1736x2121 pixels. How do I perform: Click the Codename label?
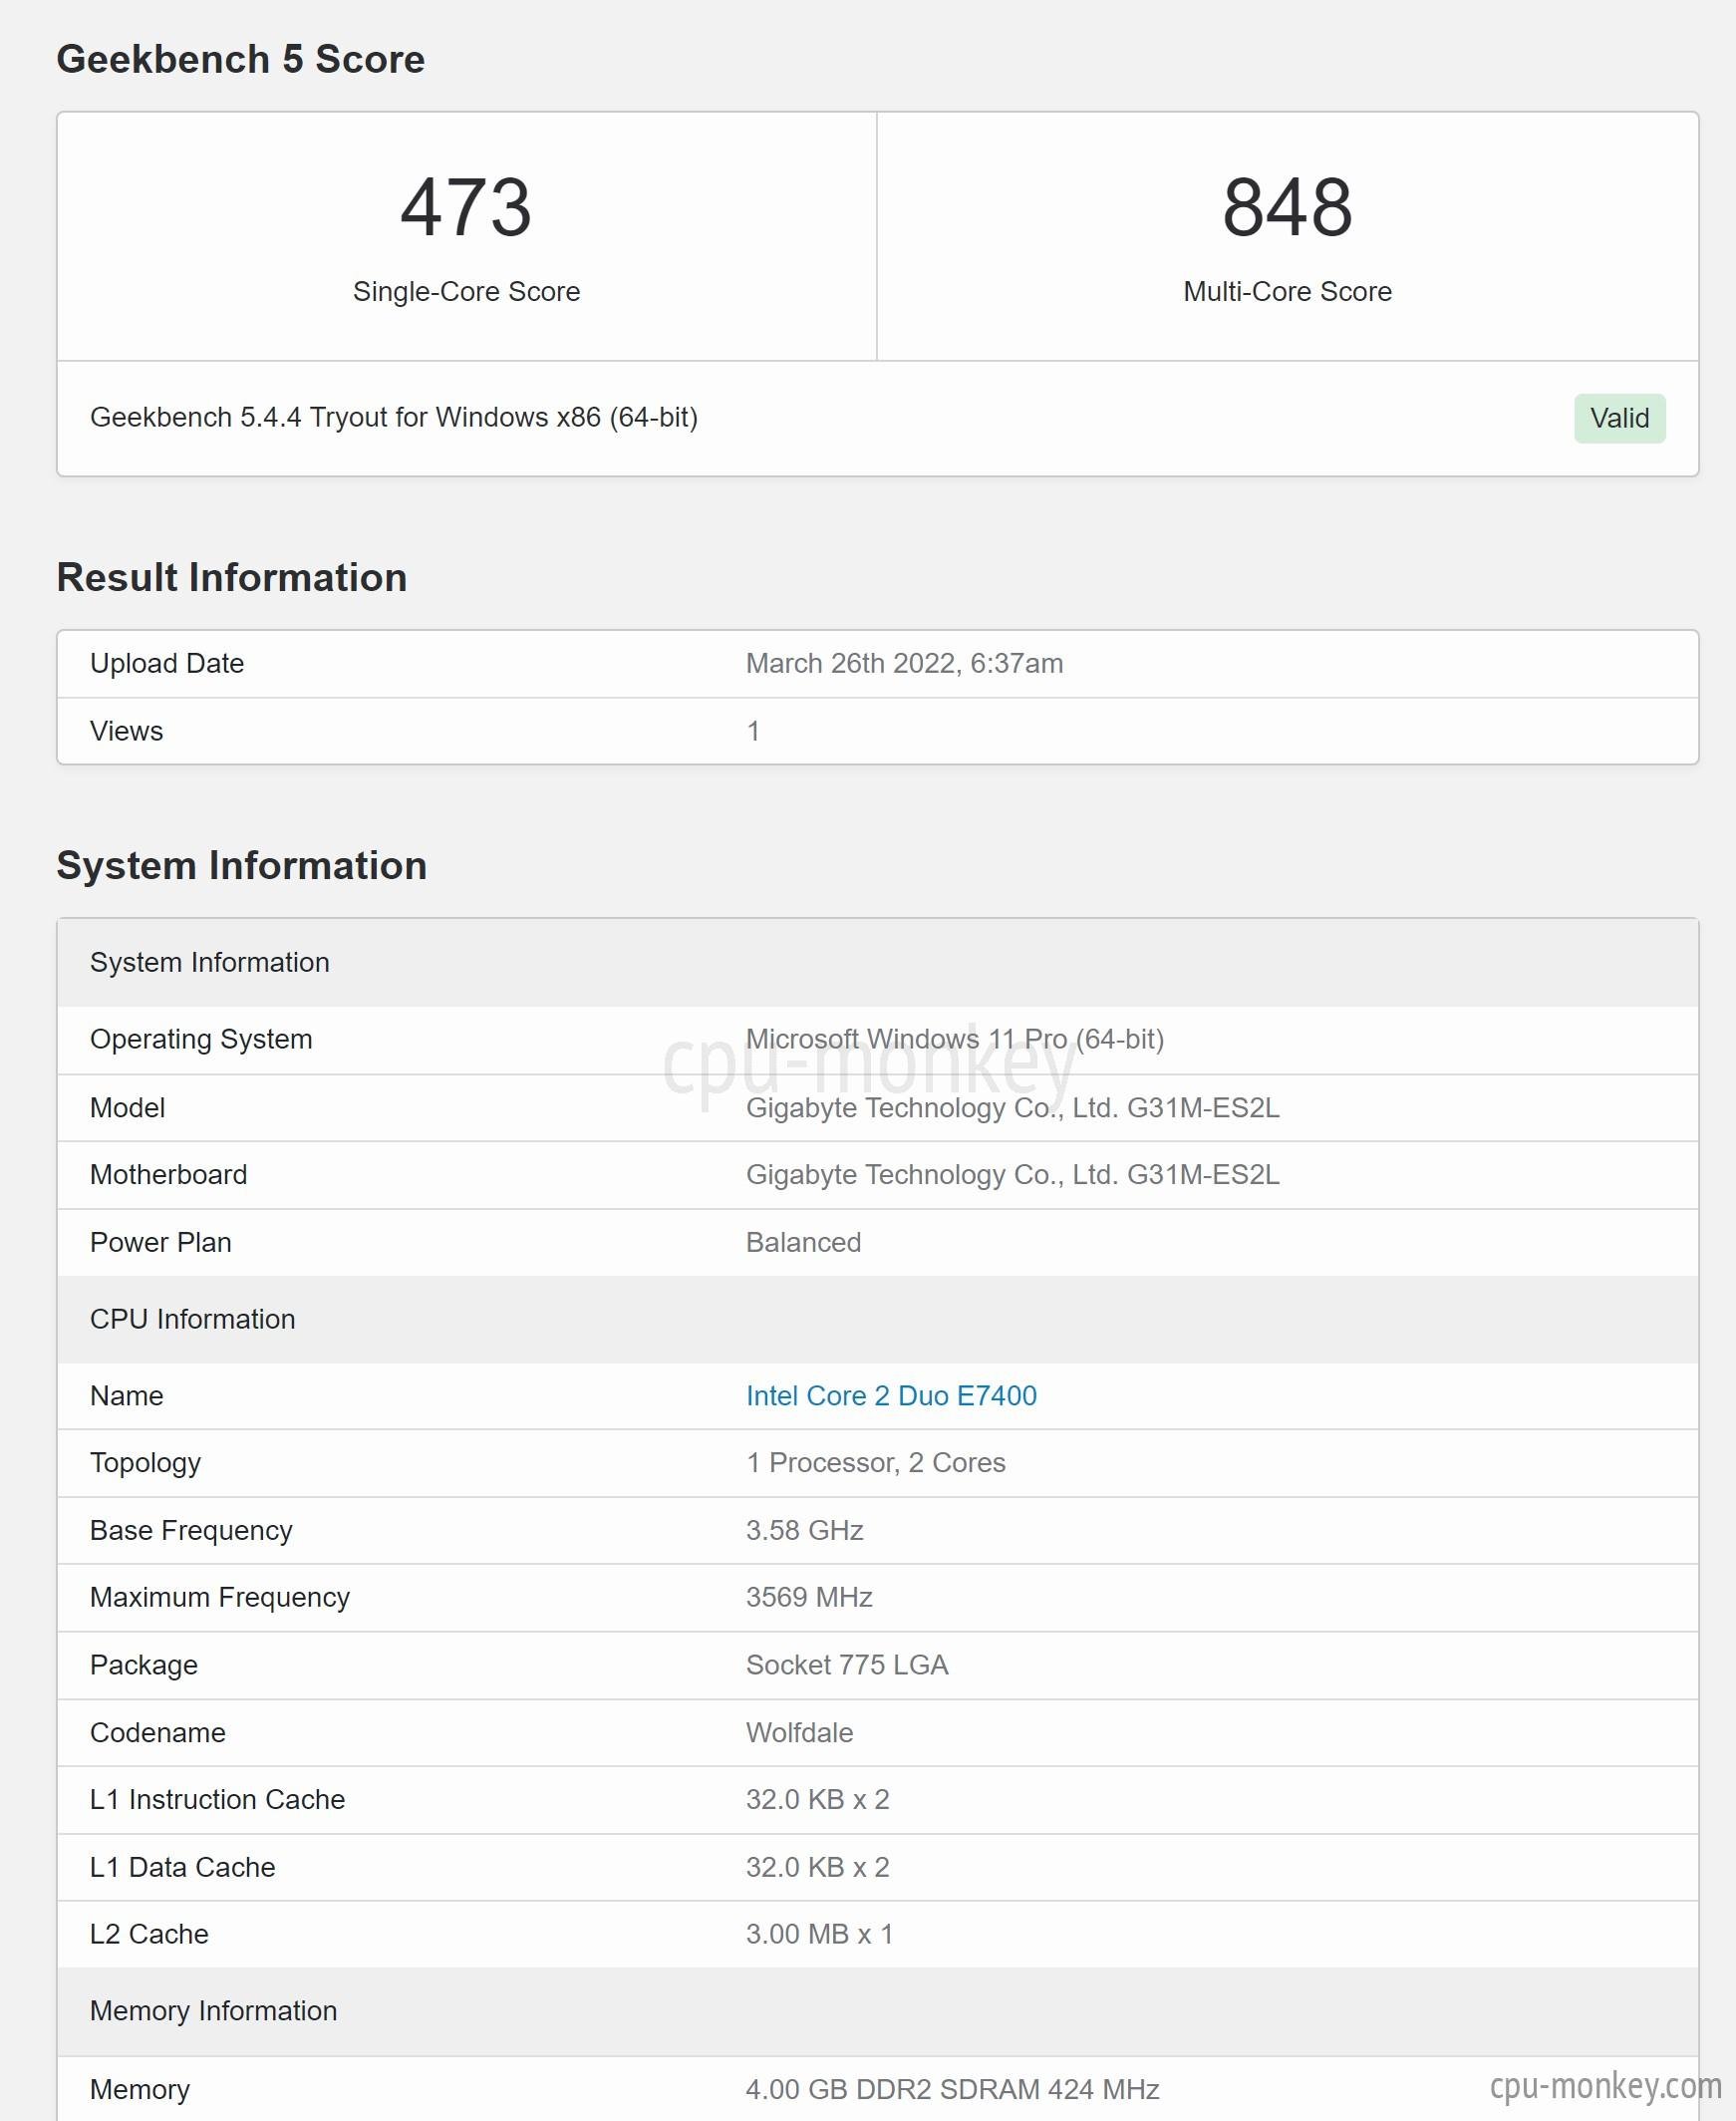157,1732
